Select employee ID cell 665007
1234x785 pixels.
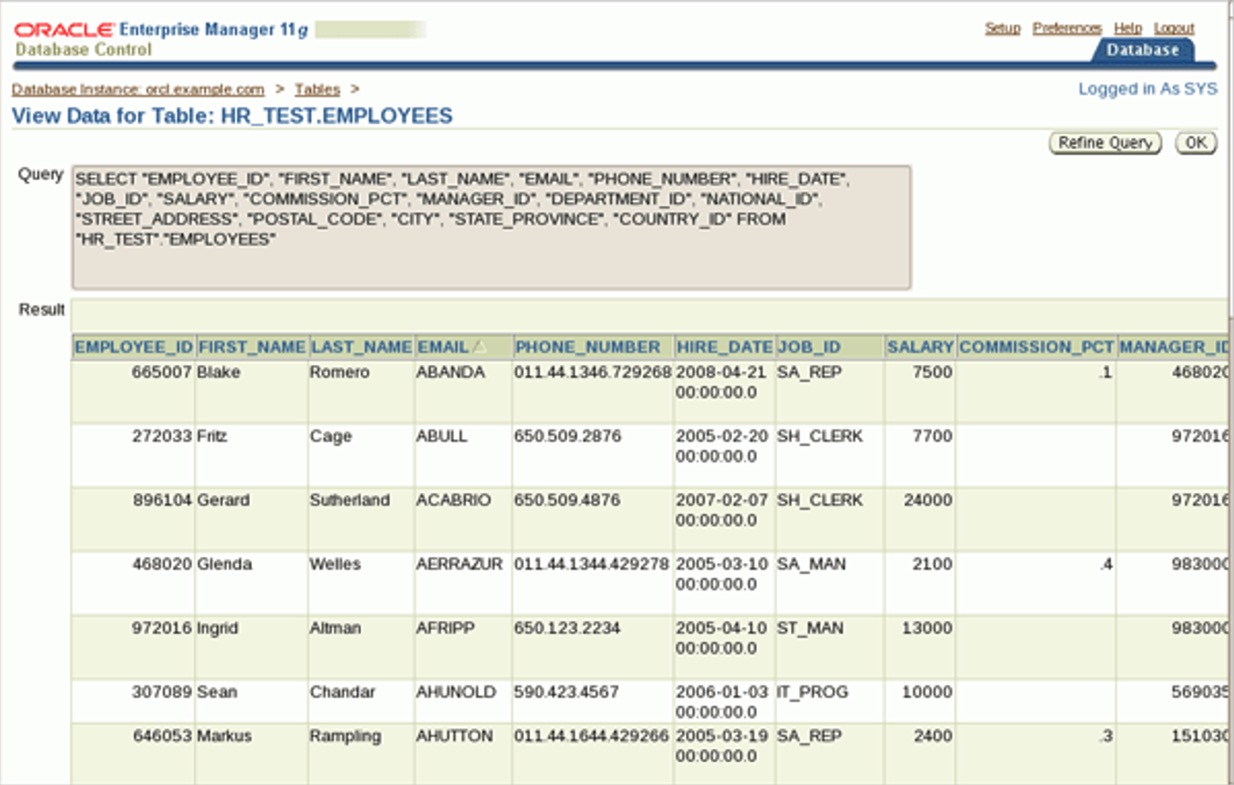click(x=162, y=372)
